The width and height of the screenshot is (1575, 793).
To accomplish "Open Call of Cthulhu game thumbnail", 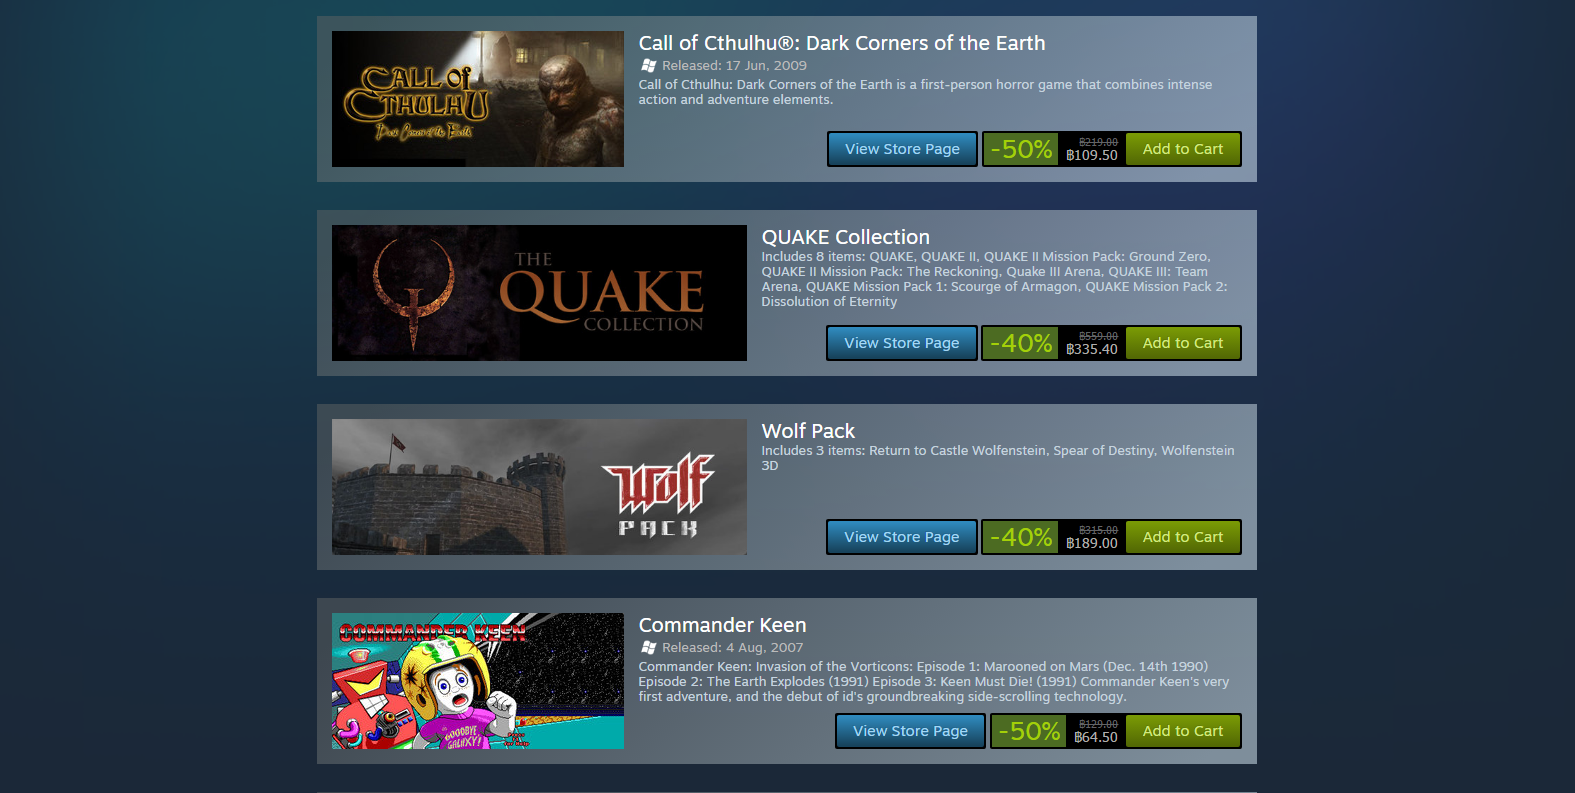I will point(478,99).
